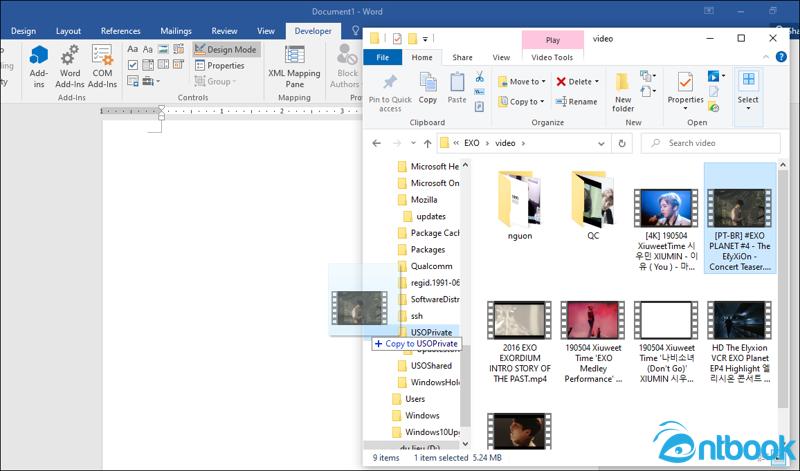Open COM Add-Ins dialog in Word
Screen dimensions: 800x471
[102, 66]
